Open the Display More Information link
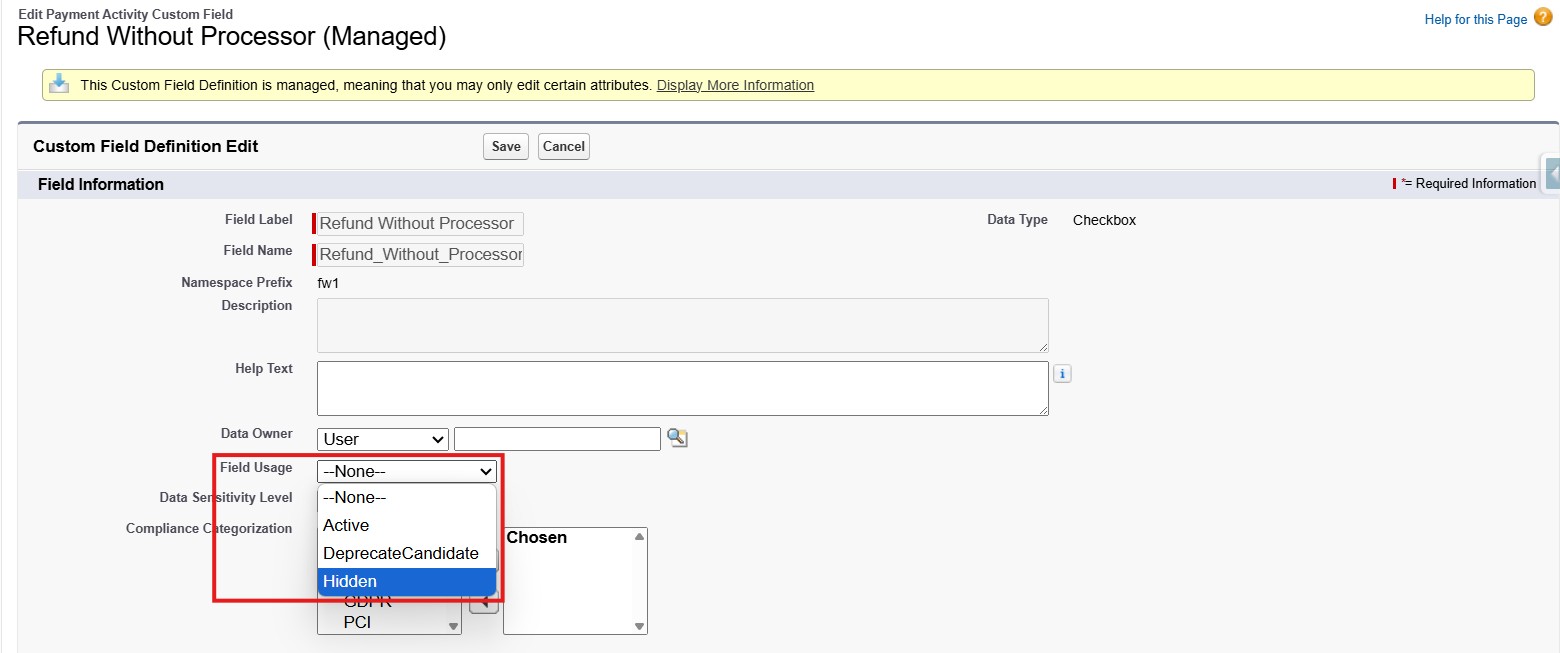This screenshot has width=1560, height=653. [735, 85]
